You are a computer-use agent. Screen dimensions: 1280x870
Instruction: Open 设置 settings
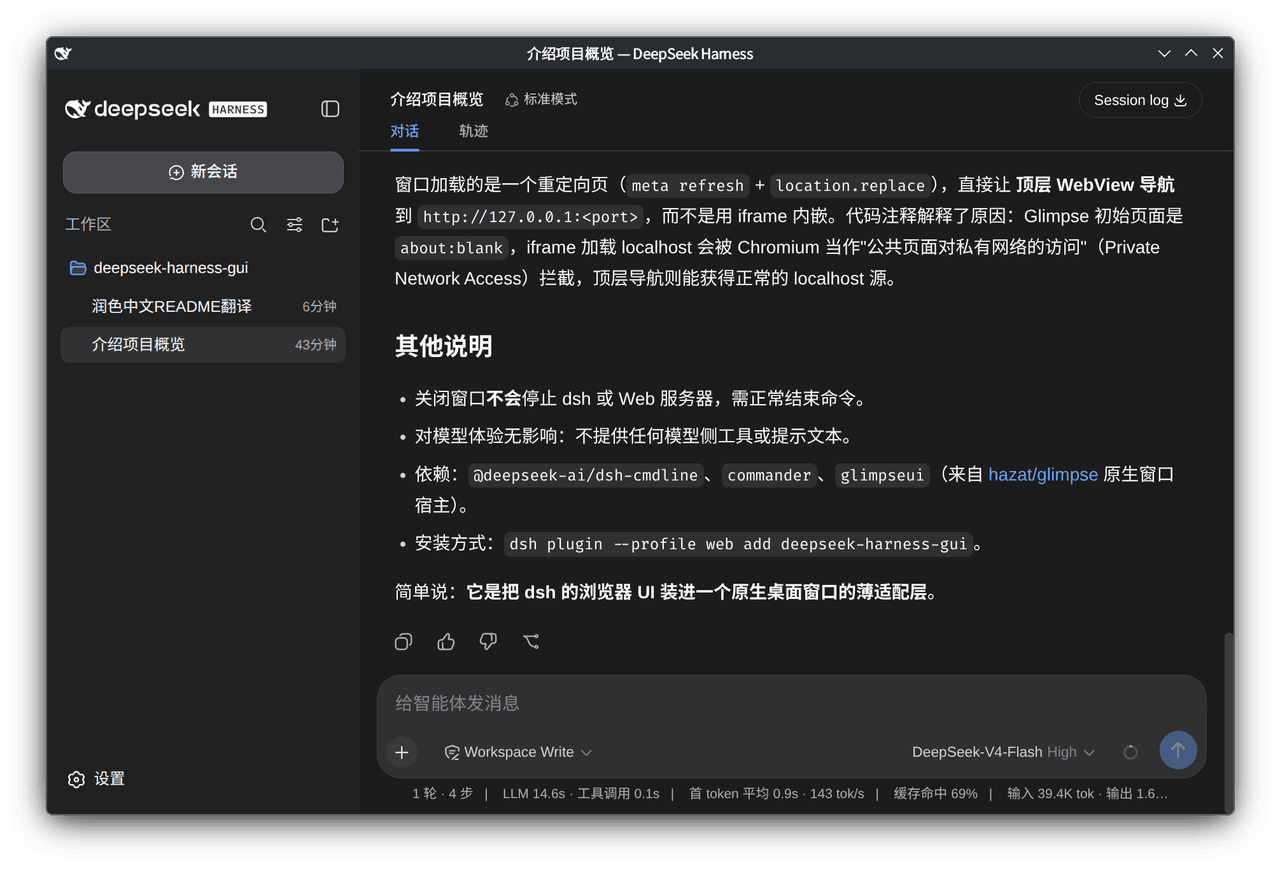tap(96, 779)
